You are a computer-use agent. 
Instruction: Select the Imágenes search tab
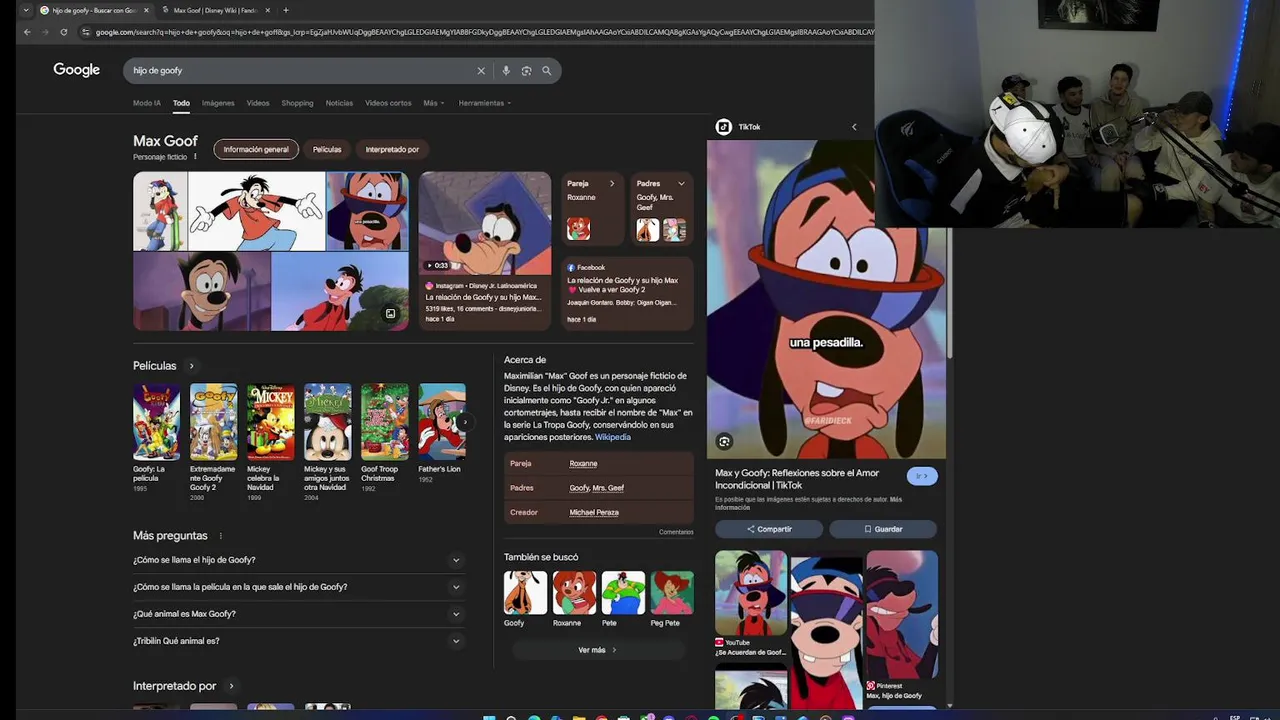click(x=218, y=103)
